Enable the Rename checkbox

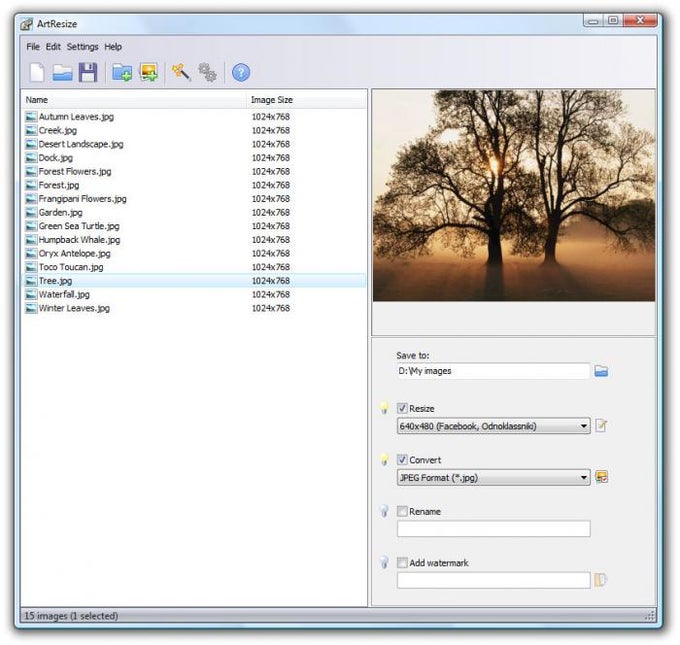pos(402,511)
